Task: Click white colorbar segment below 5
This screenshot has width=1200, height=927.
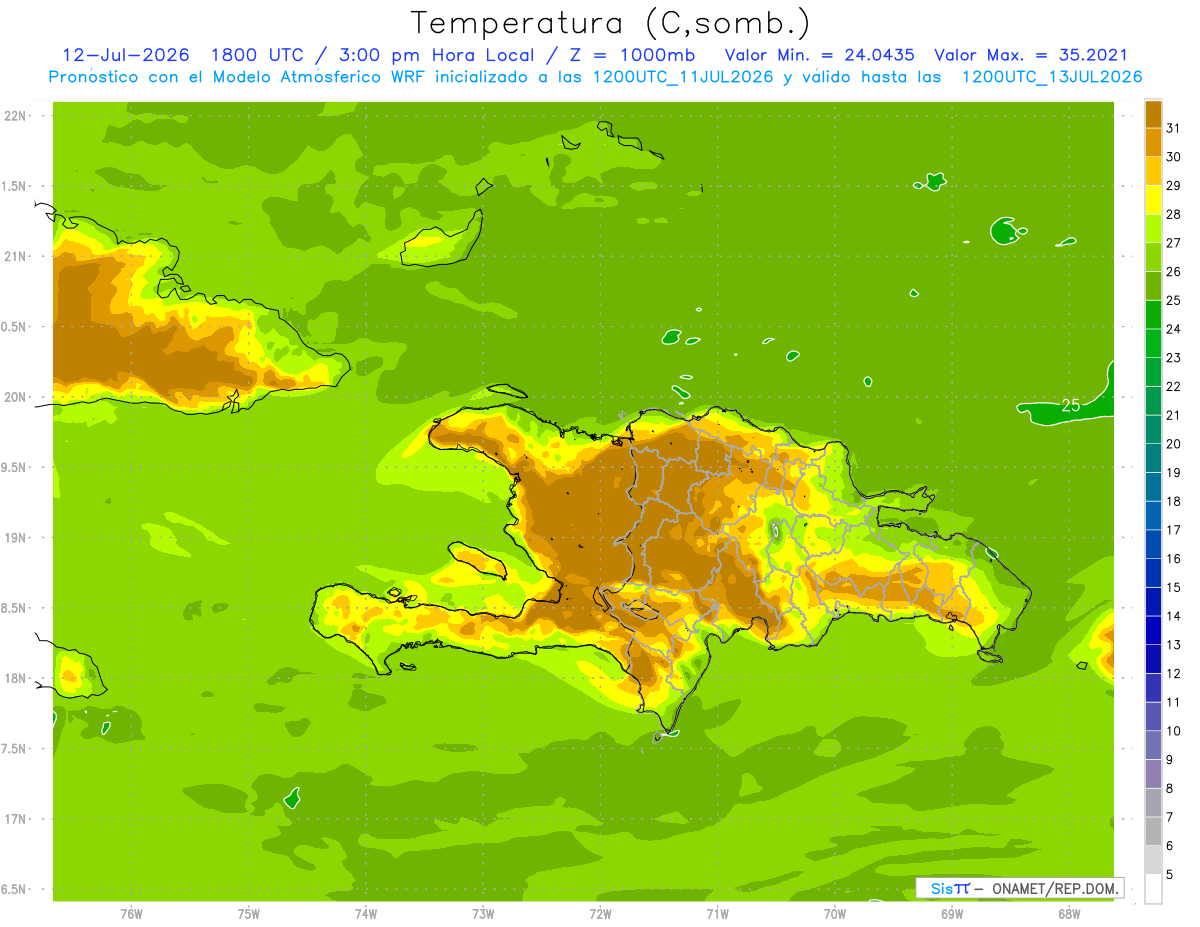Action: pyautogui.click(x=1154, y=888)
